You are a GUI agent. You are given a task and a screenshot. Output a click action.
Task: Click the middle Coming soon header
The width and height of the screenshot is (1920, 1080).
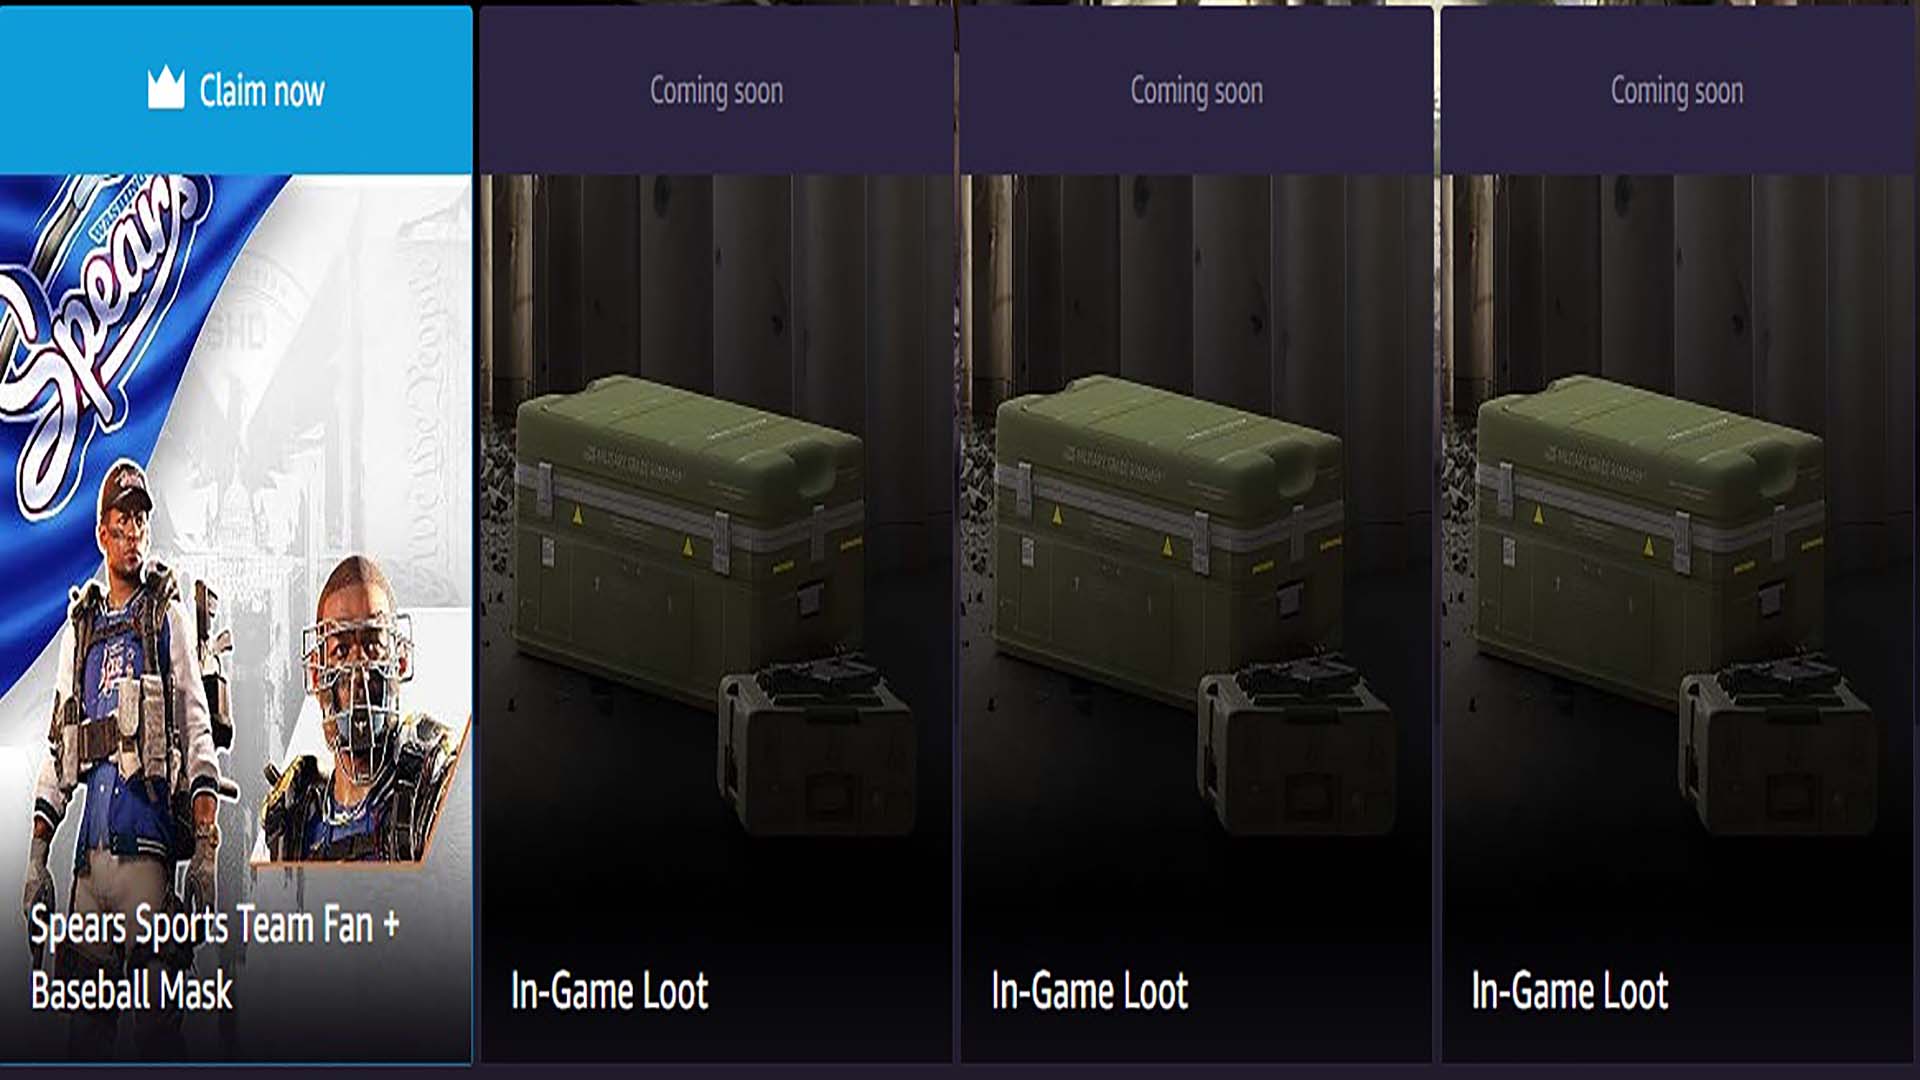coord(1196,91)
